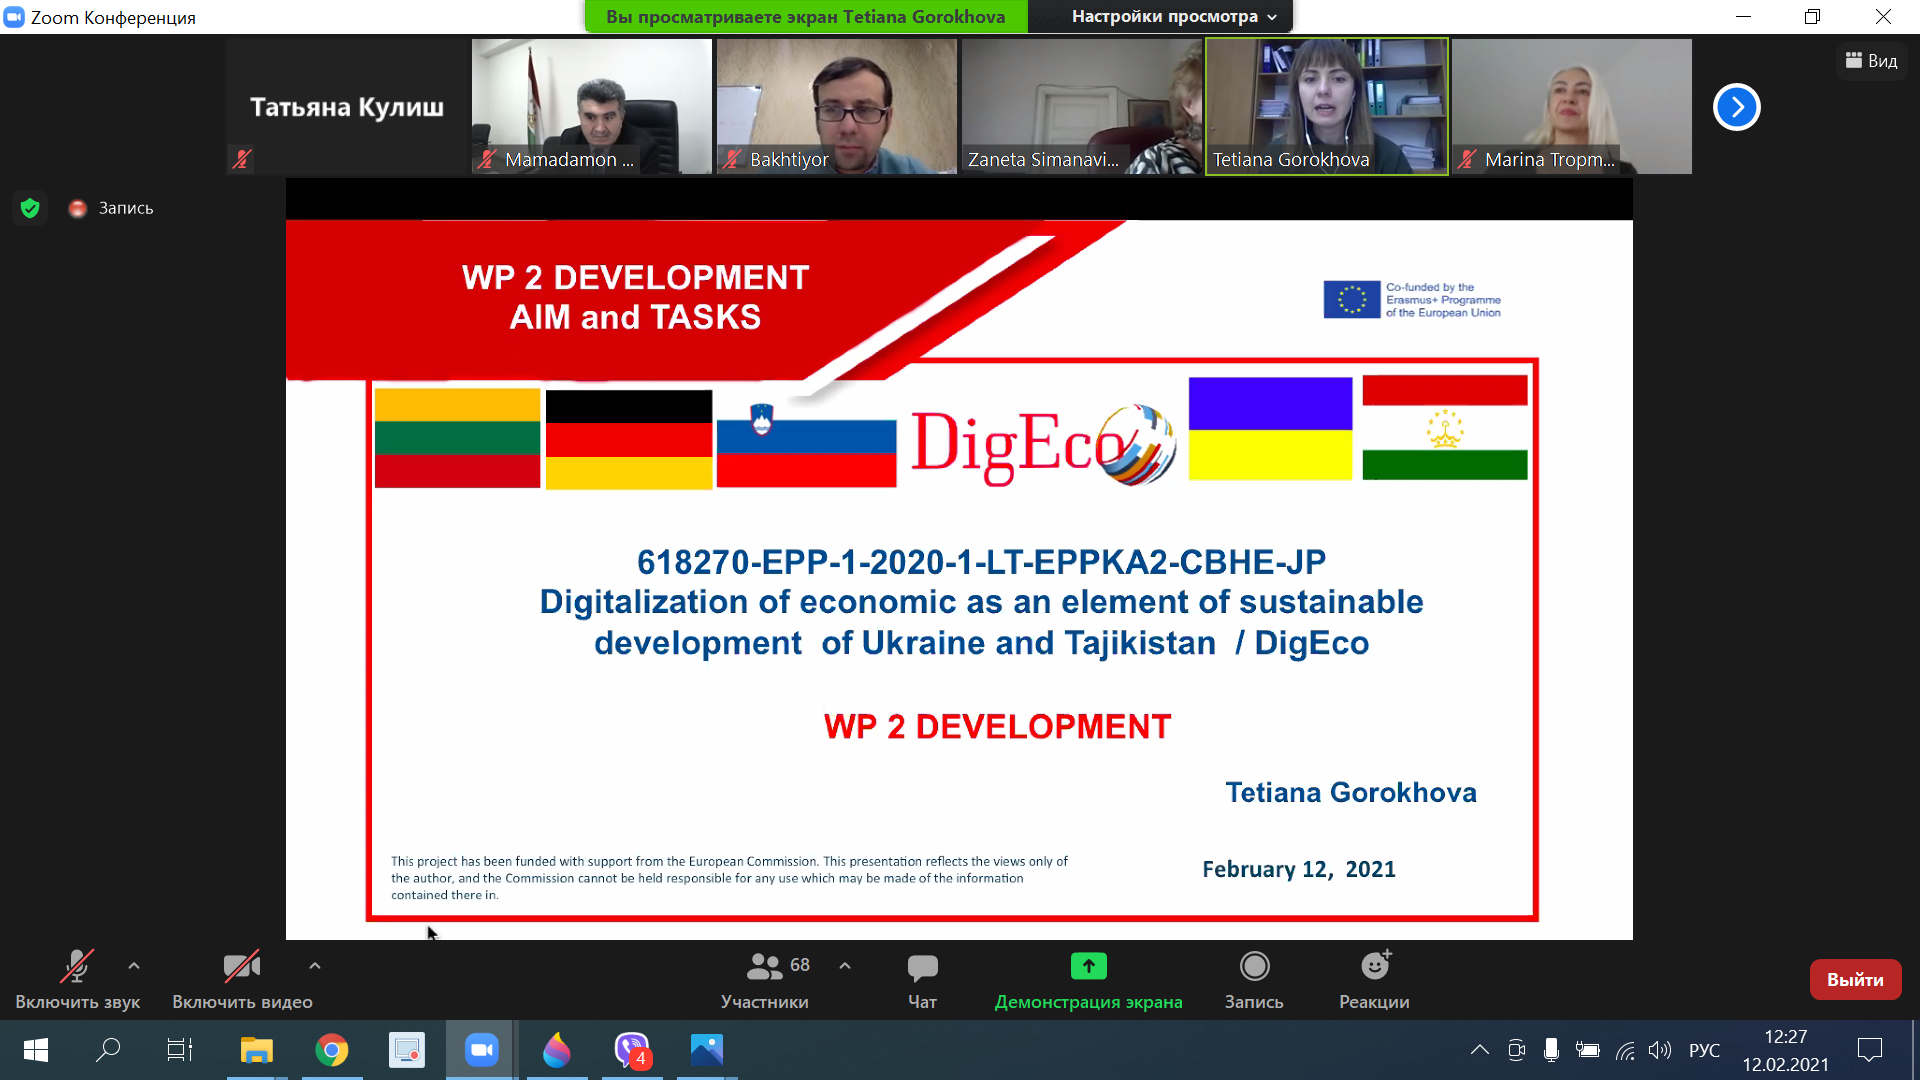Expand audio options arrow next to microphone
This screenshot has width=1920, height=1080.
click(134, 966)
